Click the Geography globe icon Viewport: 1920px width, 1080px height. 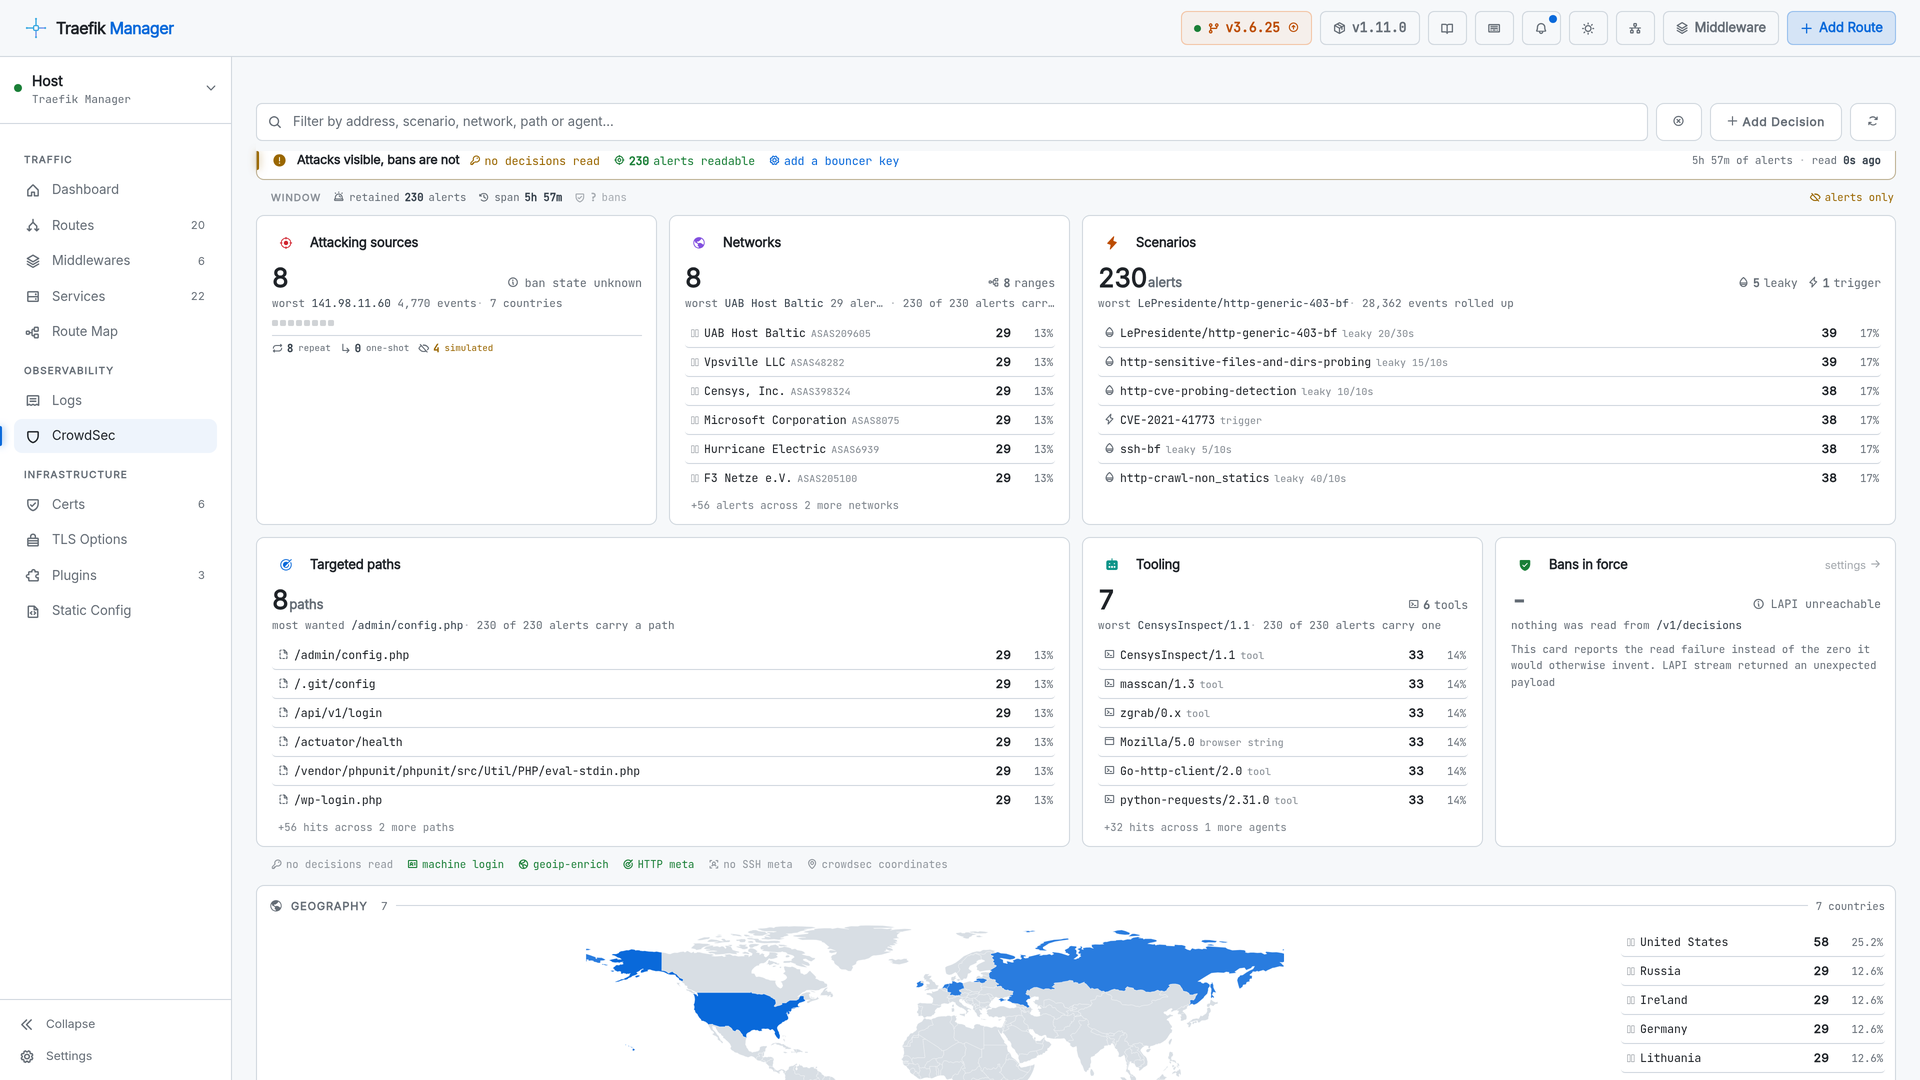276,906
